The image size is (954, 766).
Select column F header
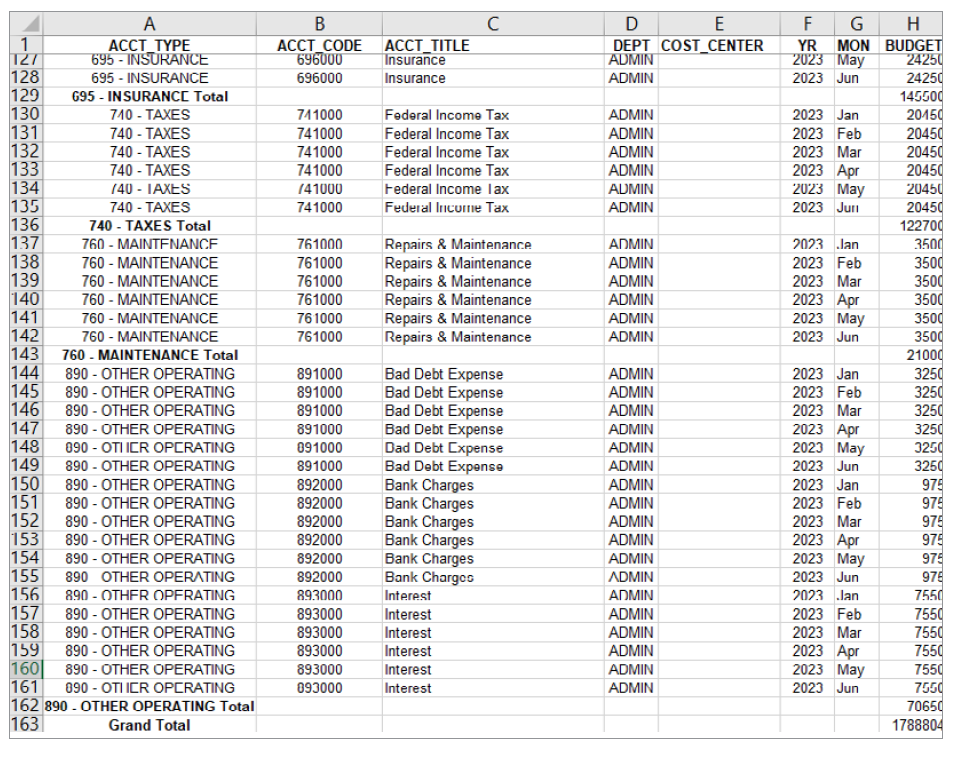tap(807, 24)
